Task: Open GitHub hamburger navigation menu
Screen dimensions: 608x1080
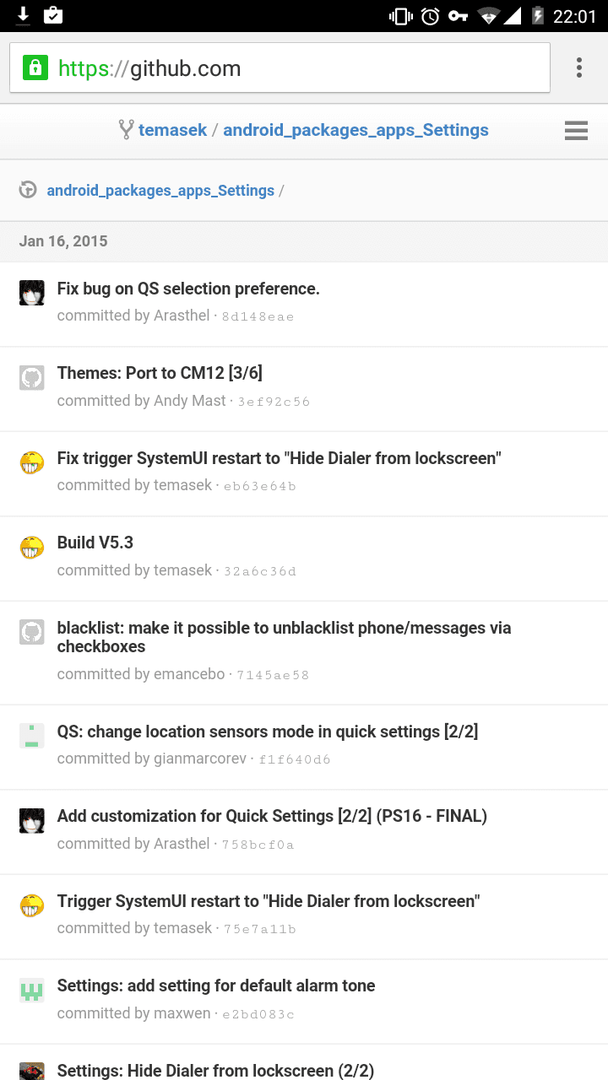Action: (576, 131)
